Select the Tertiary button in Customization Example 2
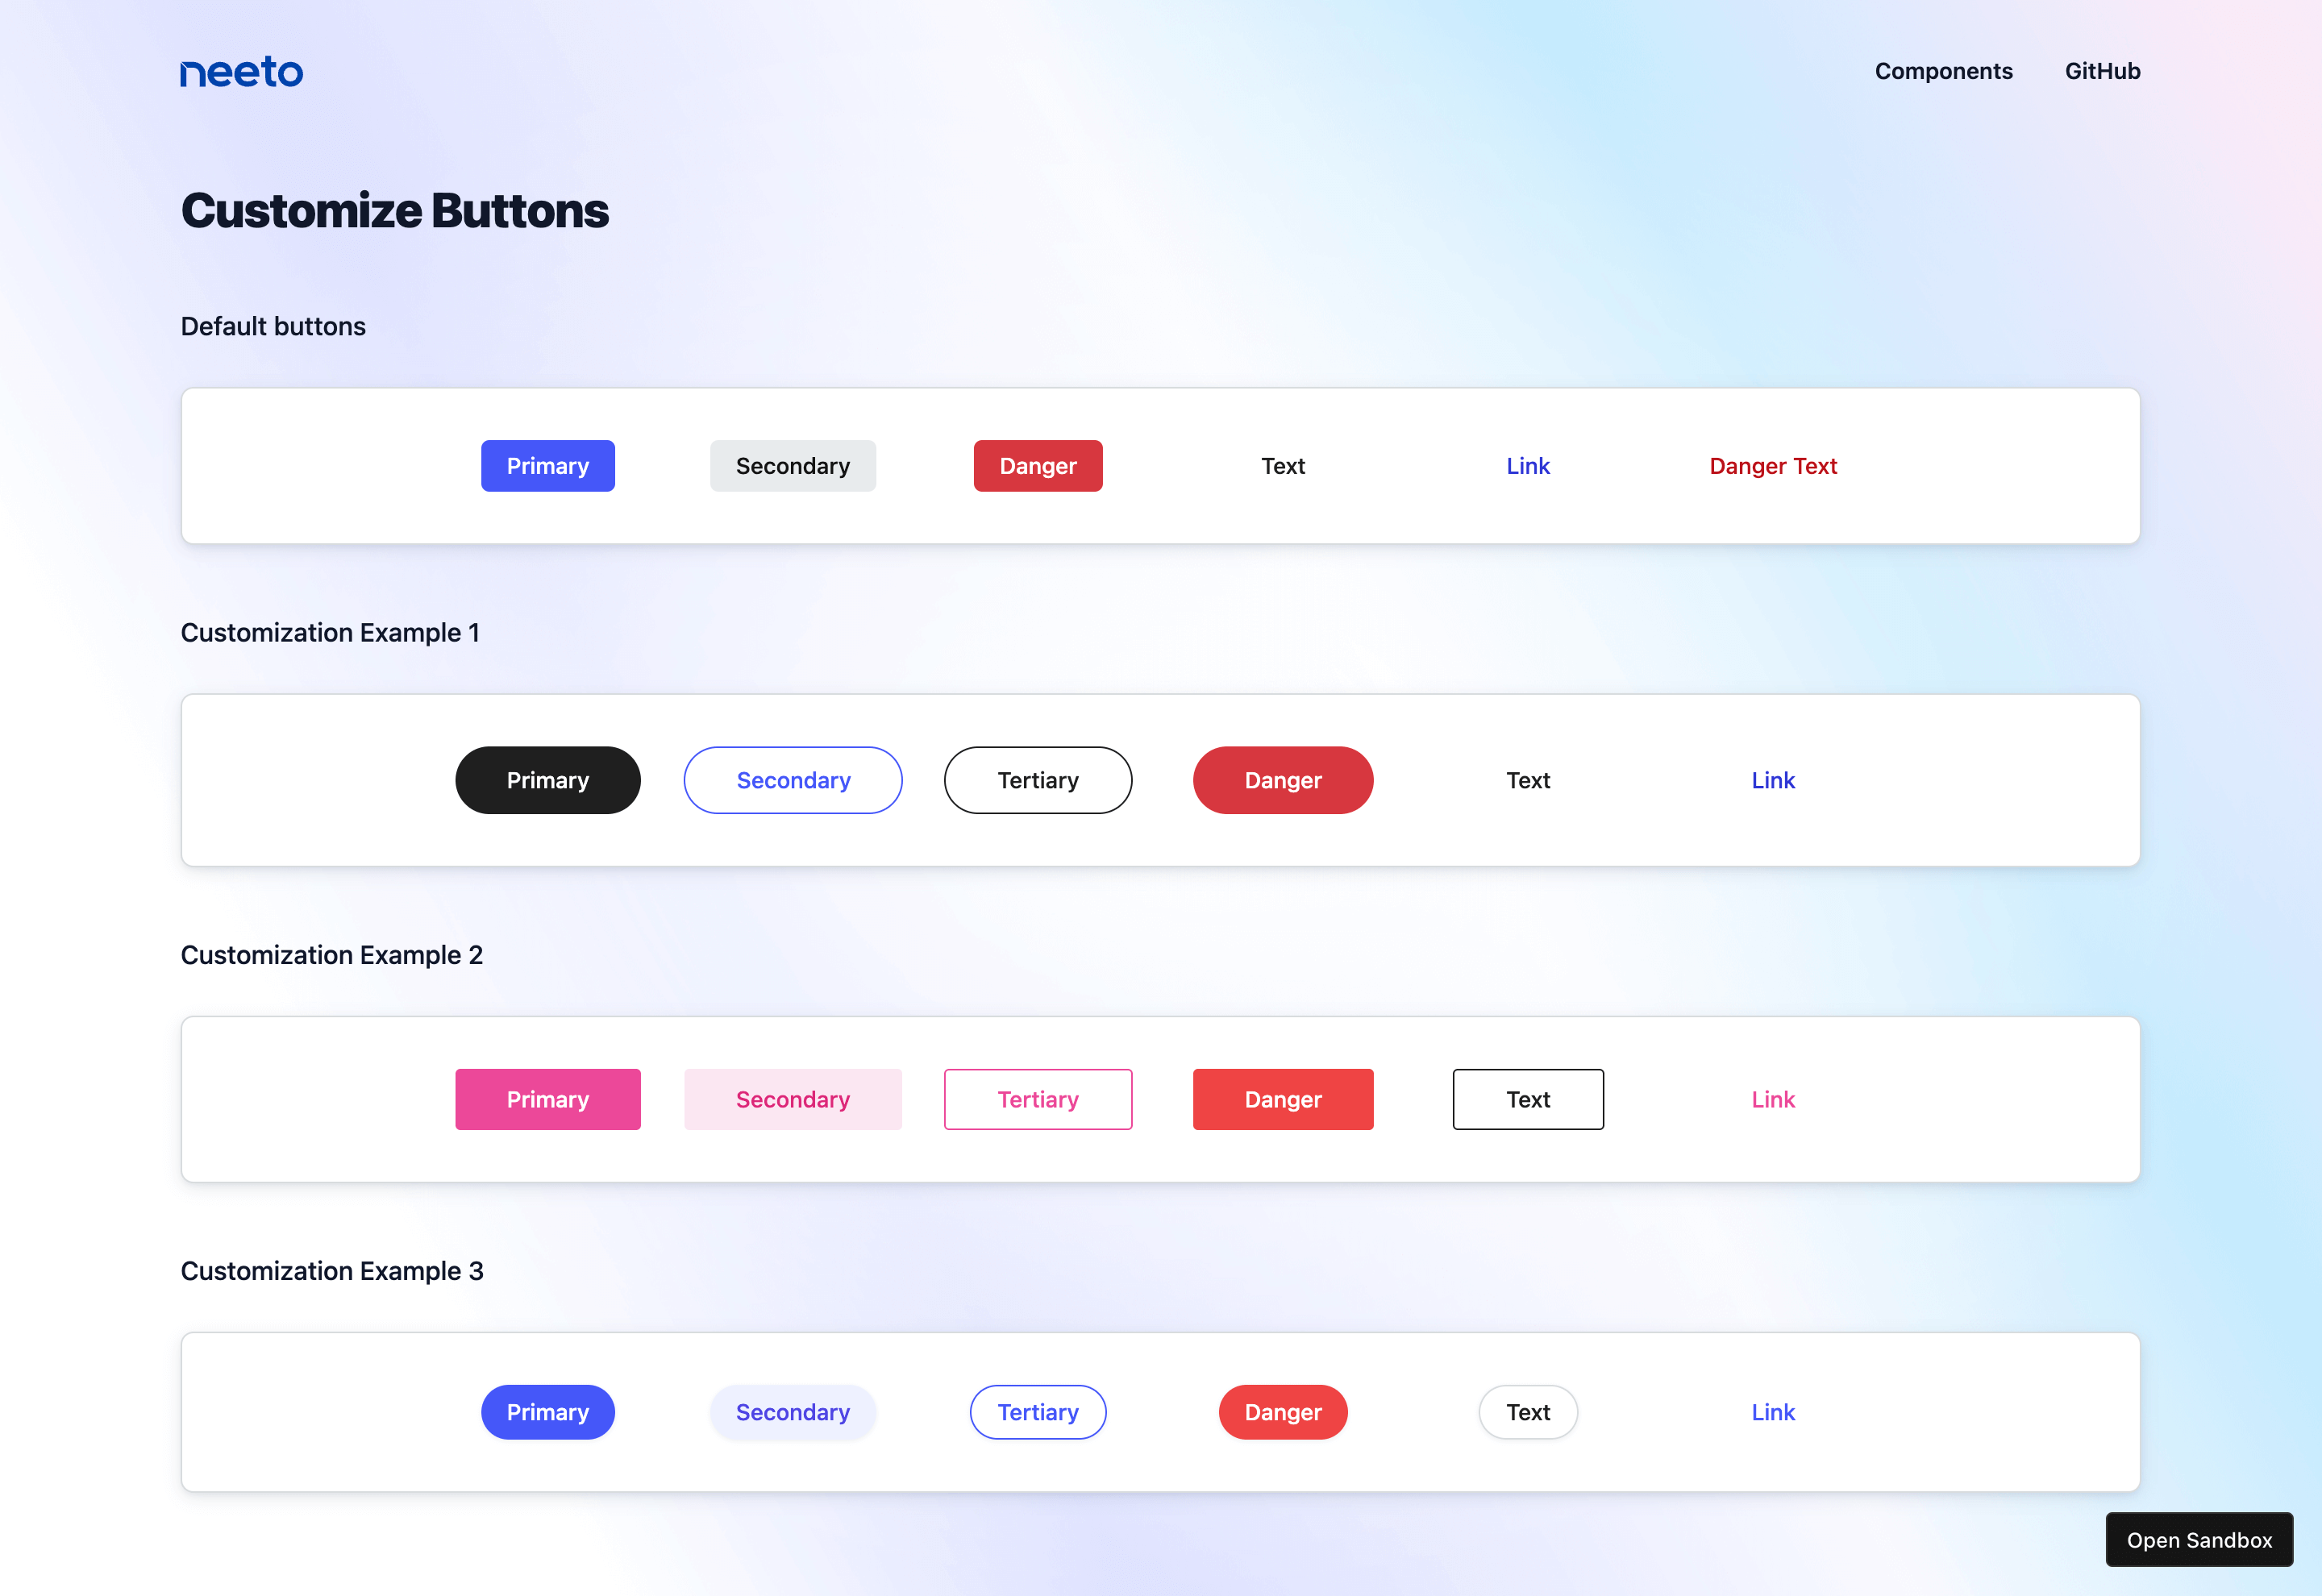2322x1596 pixels. (1038, 1099)
